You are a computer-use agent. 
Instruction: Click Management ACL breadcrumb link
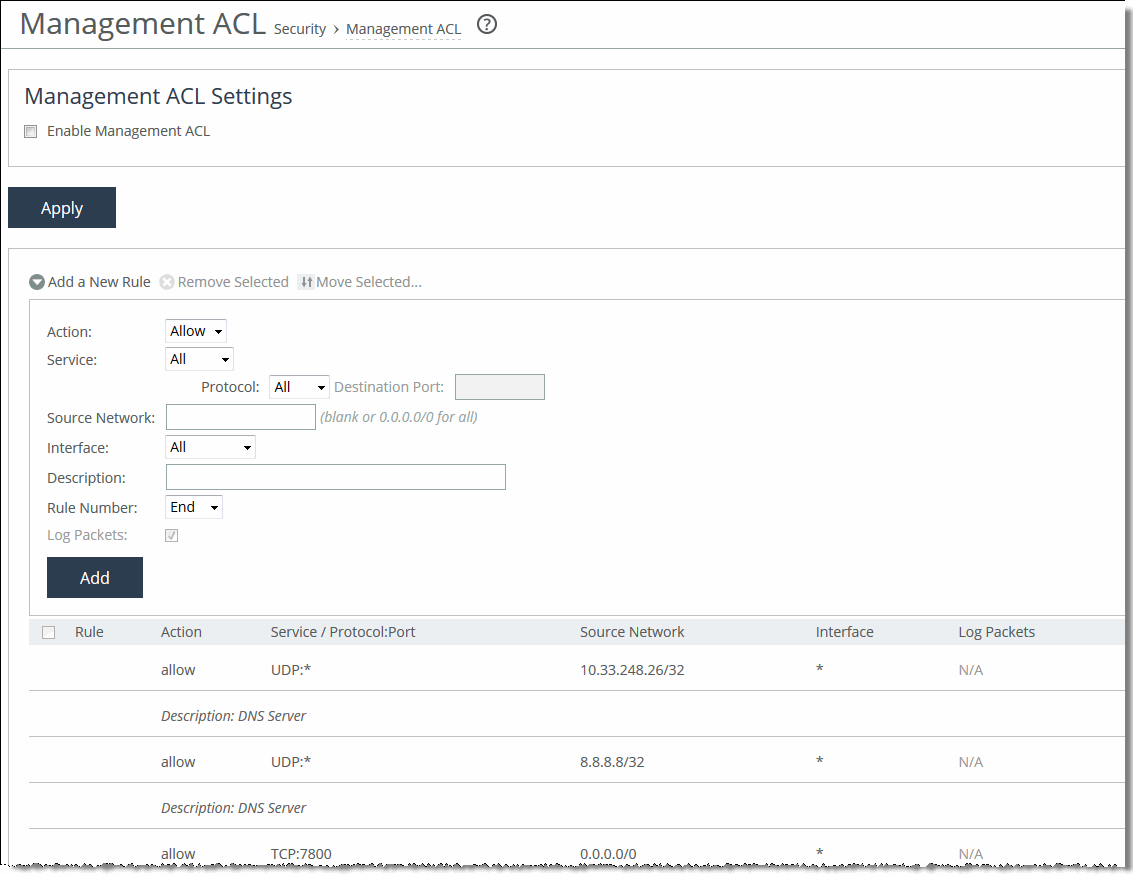(403, 29)
